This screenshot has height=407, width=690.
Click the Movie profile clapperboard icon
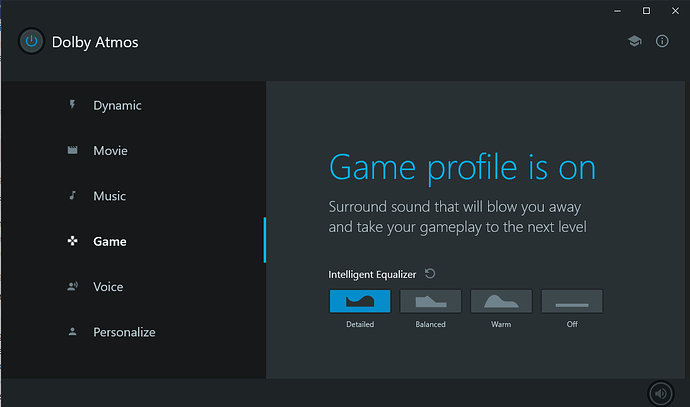72,151
